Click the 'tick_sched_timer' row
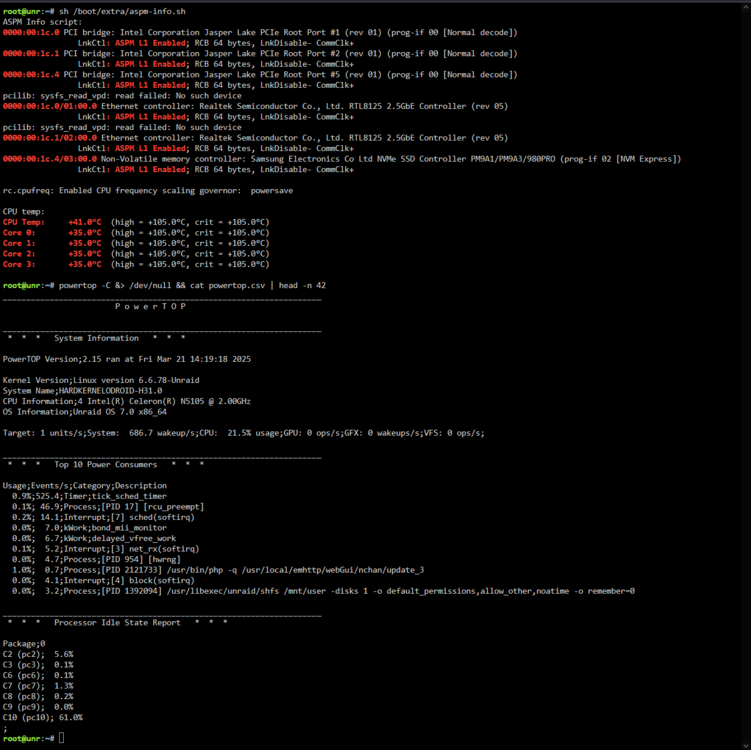 tap(89, 496)
